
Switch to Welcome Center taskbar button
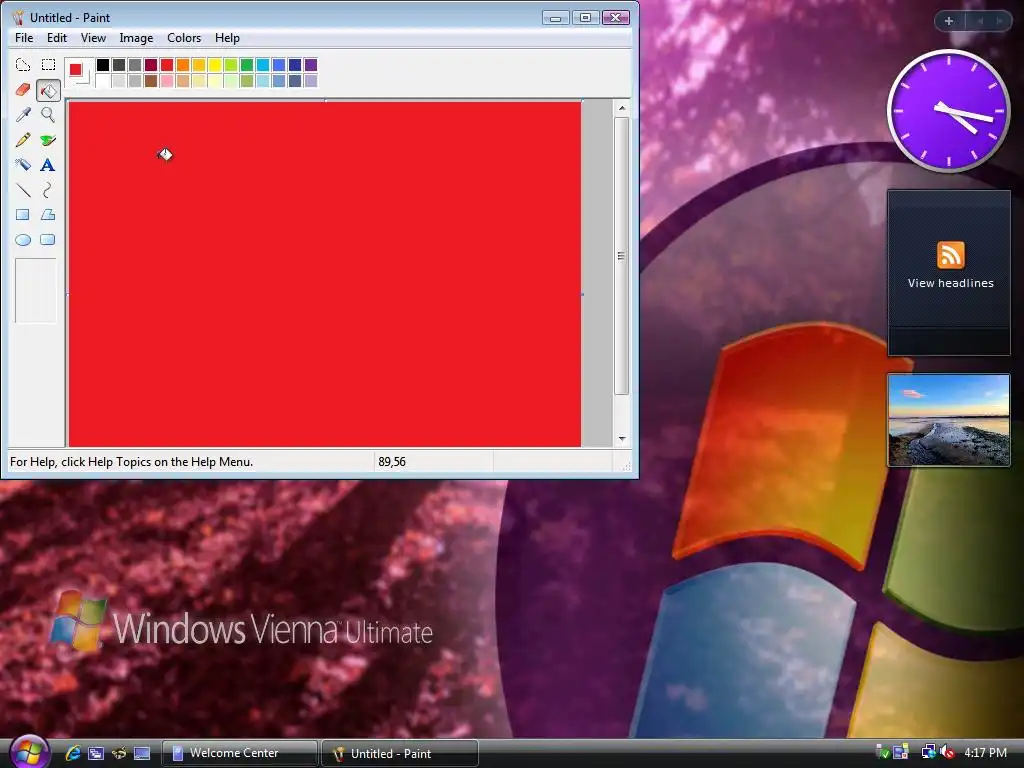240,753
